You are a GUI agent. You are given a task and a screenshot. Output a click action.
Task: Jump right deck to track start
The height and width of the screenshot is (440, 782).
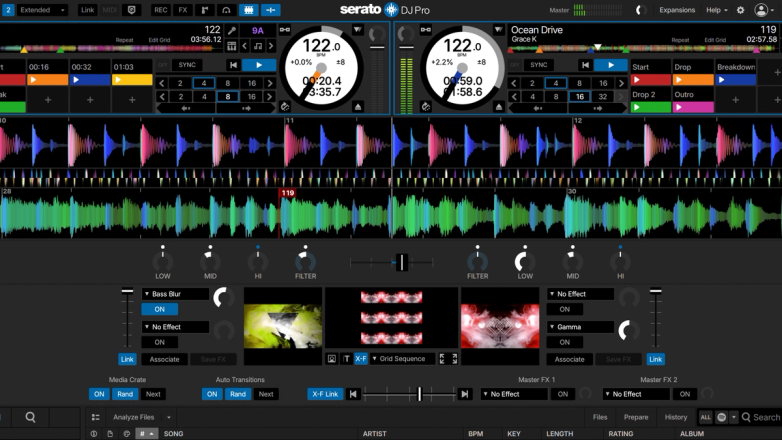[586, 65]
